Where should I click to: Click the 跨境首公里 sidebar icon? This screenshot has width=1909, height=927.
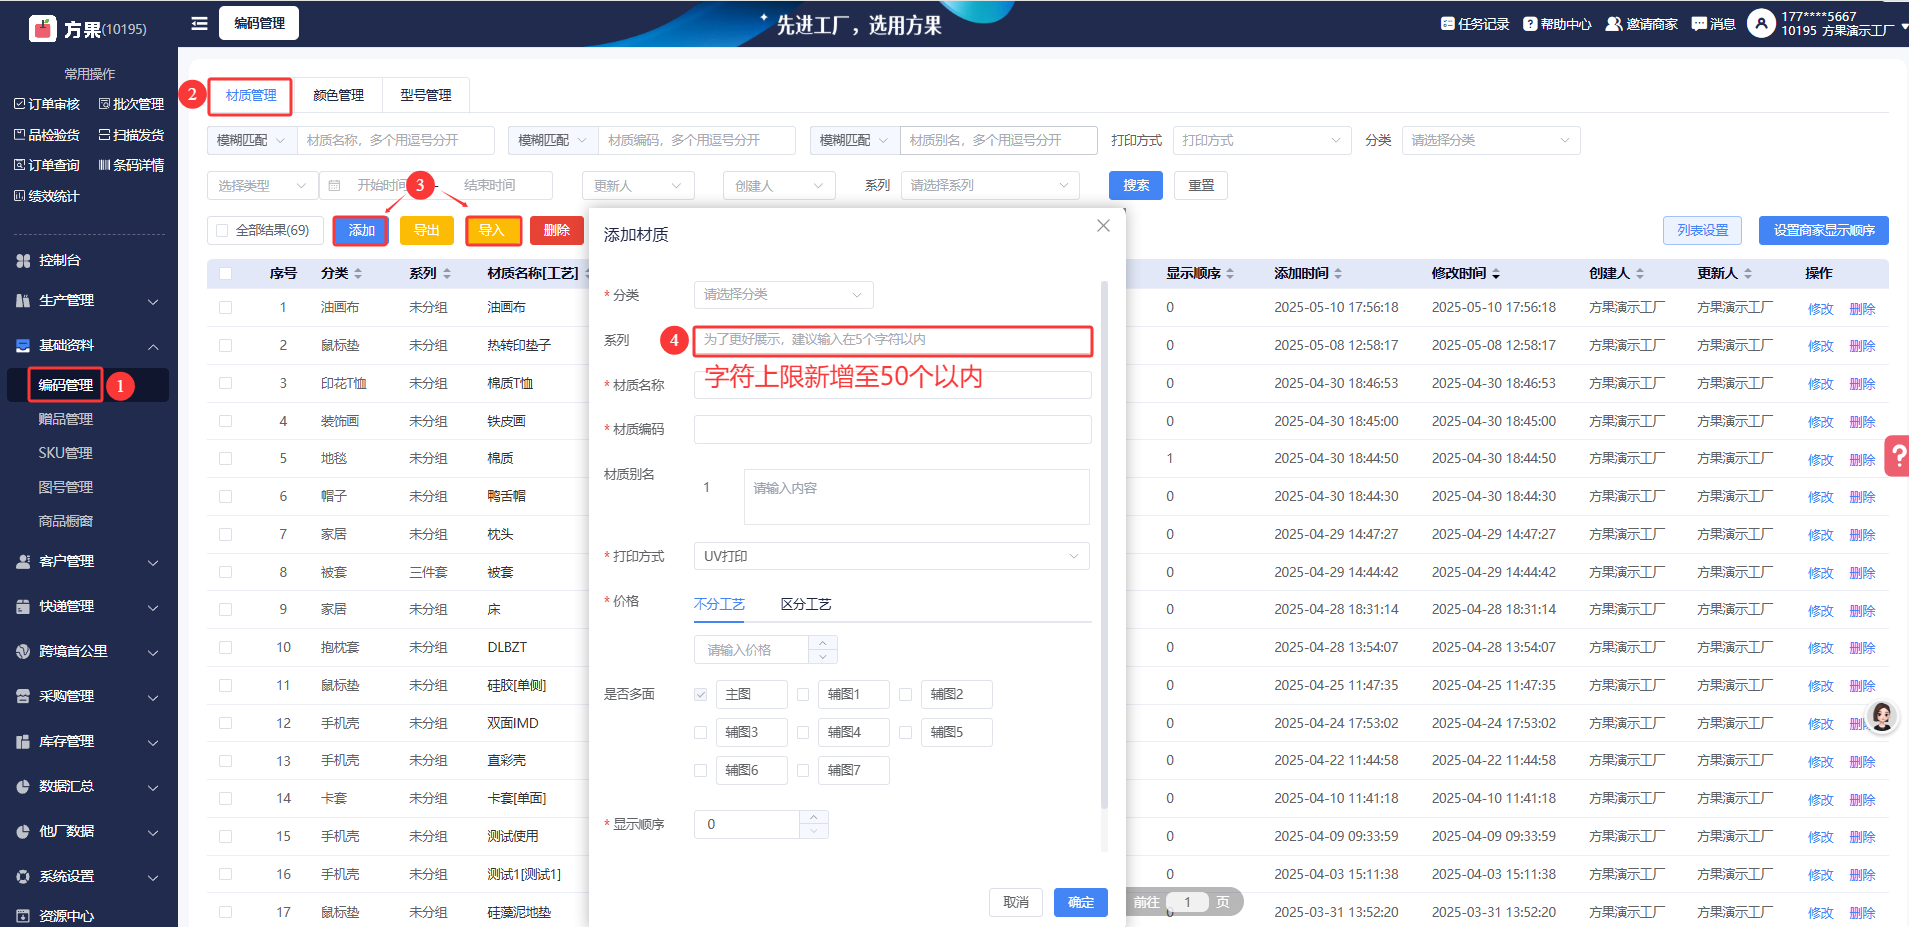[x=23, y=652]
